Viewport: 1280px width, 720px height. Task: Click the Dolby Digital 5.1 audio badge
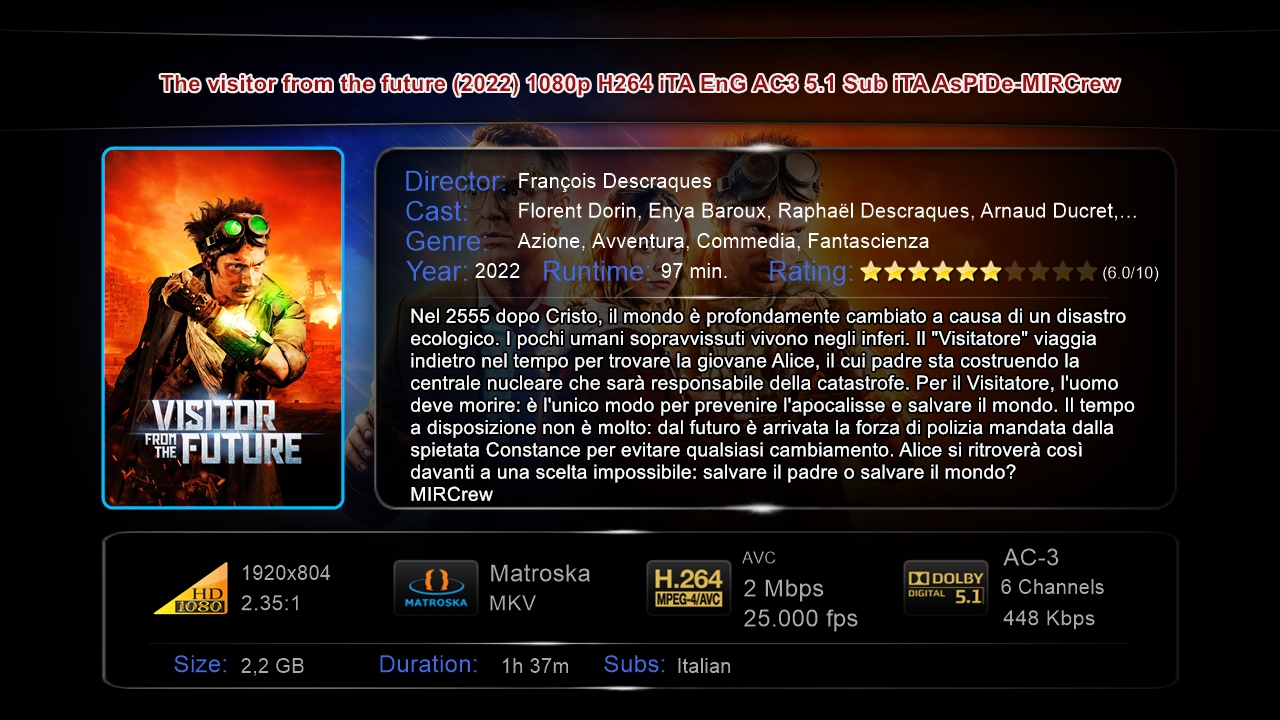[945, 587]
